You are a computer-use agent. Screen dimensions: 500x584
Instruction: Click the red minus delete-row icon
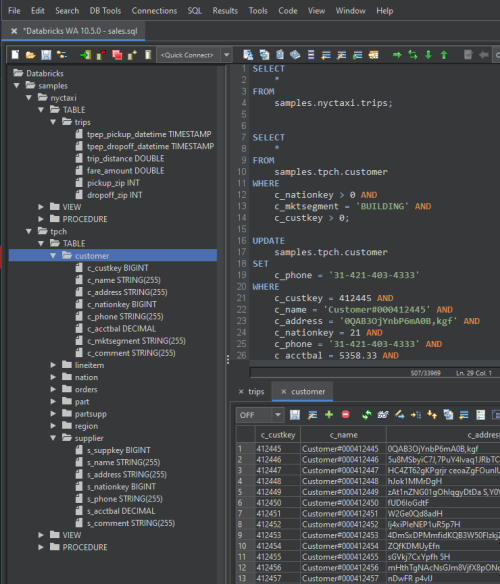[346, 415]
